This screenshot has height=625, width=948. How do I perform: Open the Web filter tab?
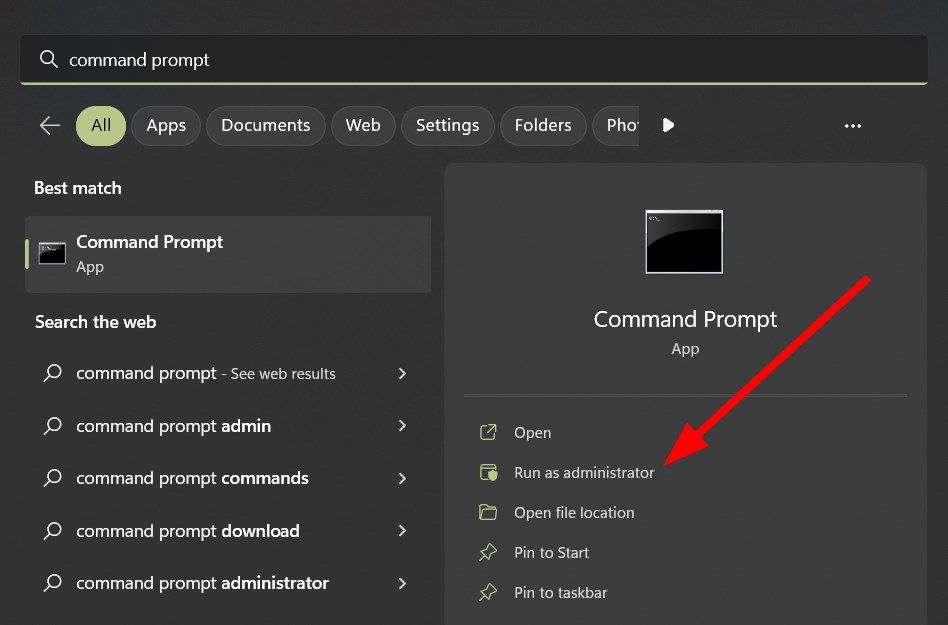pyautogui.click(x=363, y=125)
